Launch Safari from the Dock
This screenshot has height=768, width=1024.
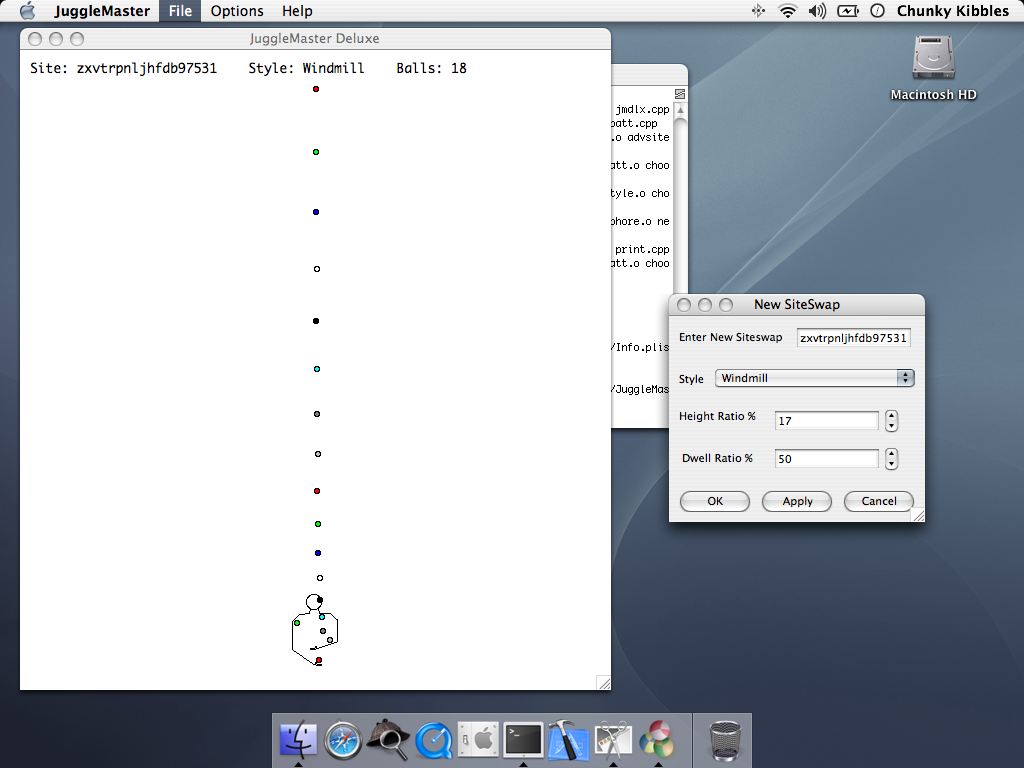(344, 740)
